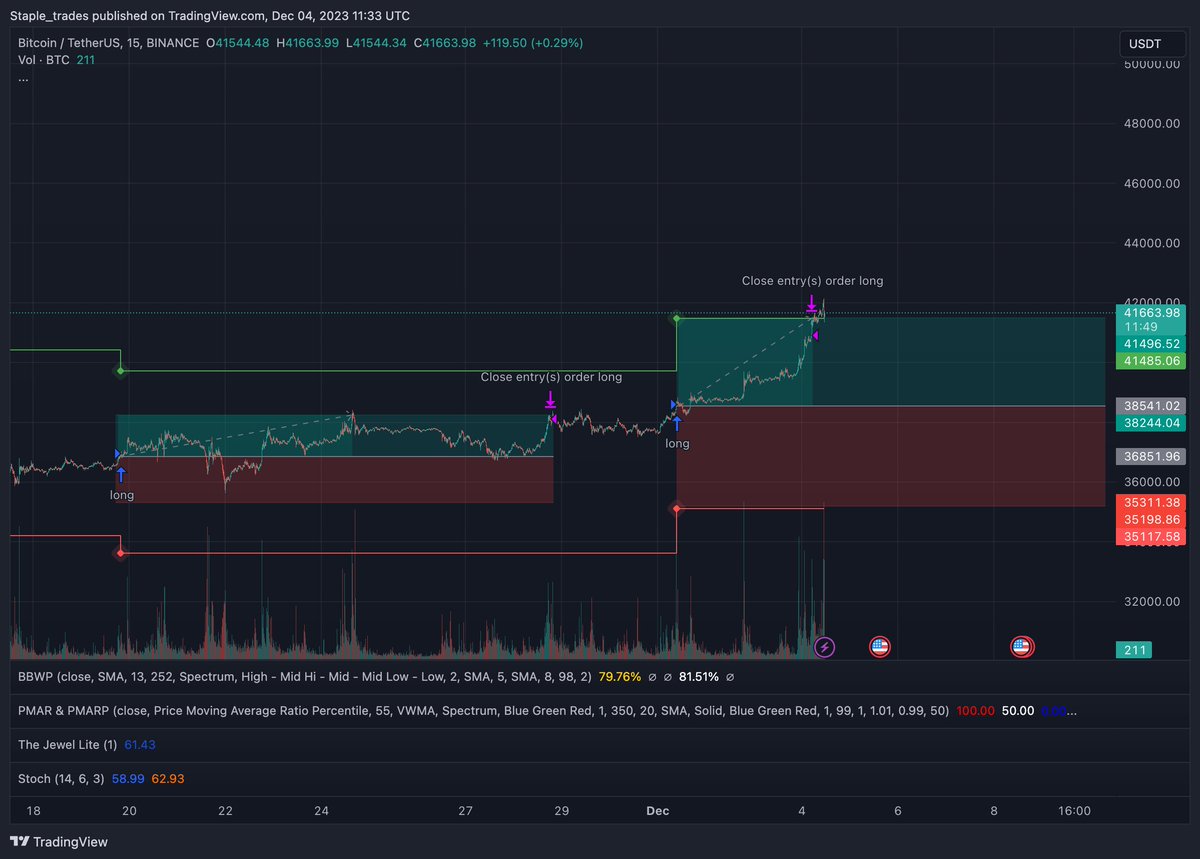
Task: Click the volume axis label 211
Action: 1134,650
